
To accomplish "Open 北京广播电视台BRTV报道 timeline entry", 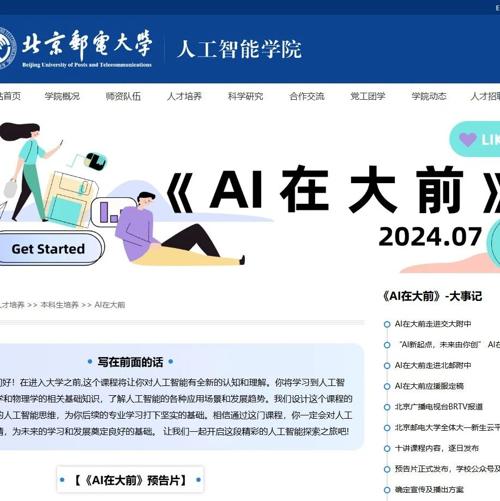I will (439, 407).
